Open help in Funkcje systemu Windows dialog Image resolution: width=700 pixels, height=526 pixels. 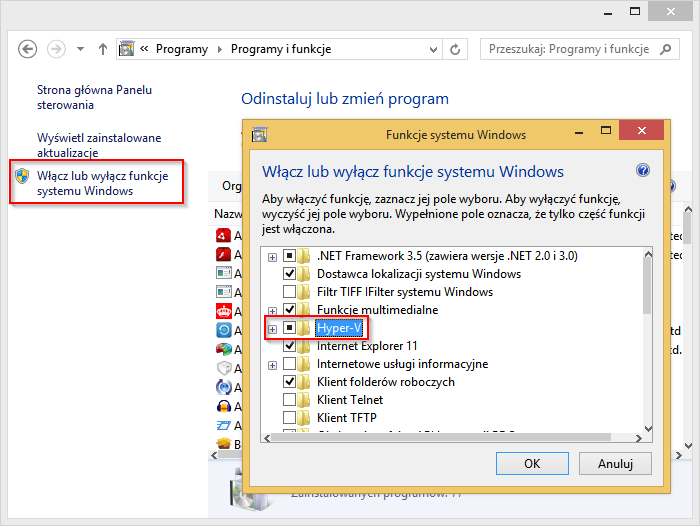tap(642, 170)
